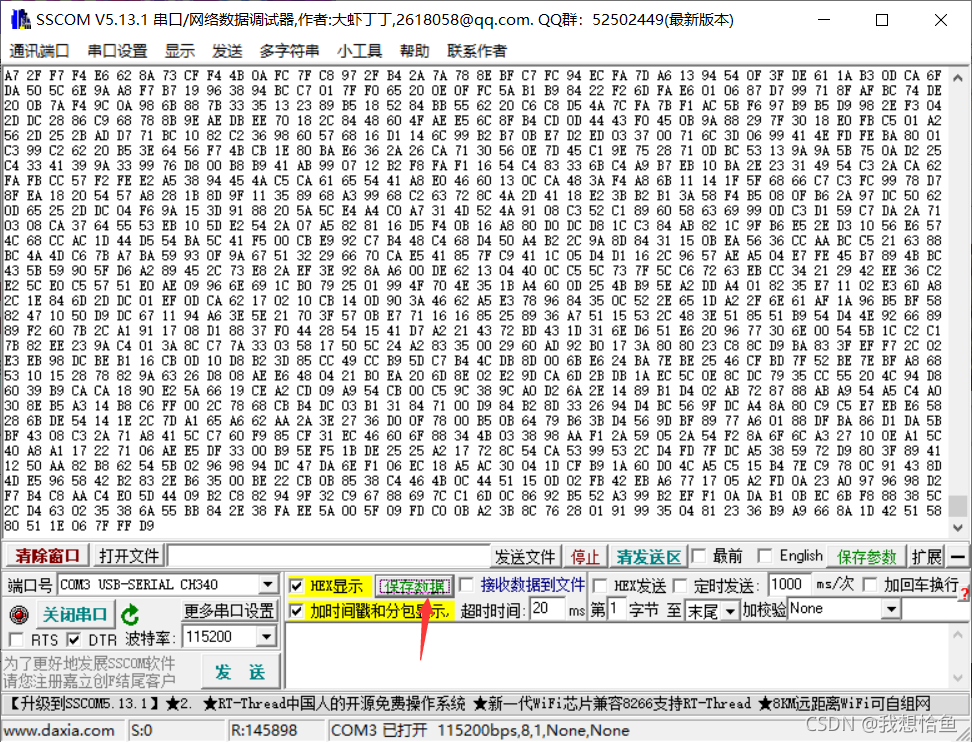Viewport: 972px width, 742px height.
Task: Open the 小工具 menu
Action: (360, 51)
